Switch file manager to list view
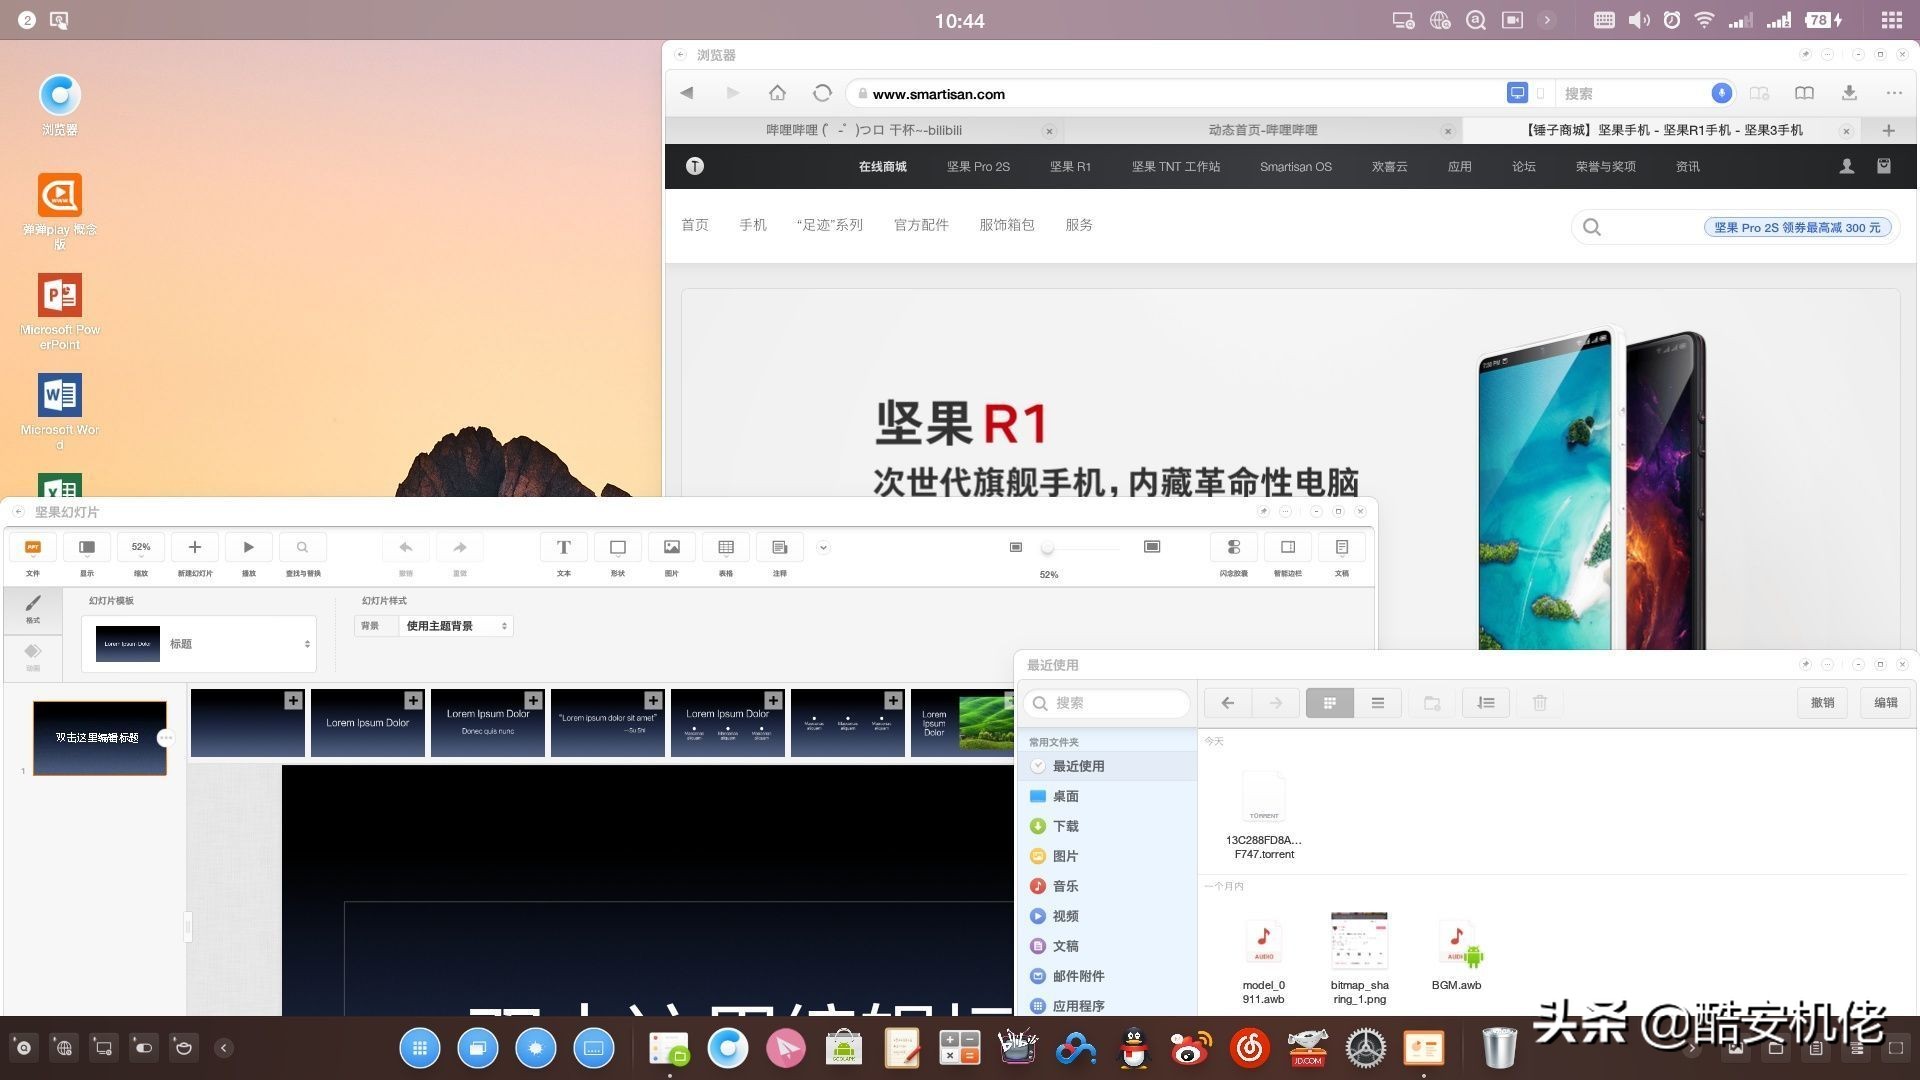Viewport: 1920px width, 1080px height. (x=1377, y=703)
